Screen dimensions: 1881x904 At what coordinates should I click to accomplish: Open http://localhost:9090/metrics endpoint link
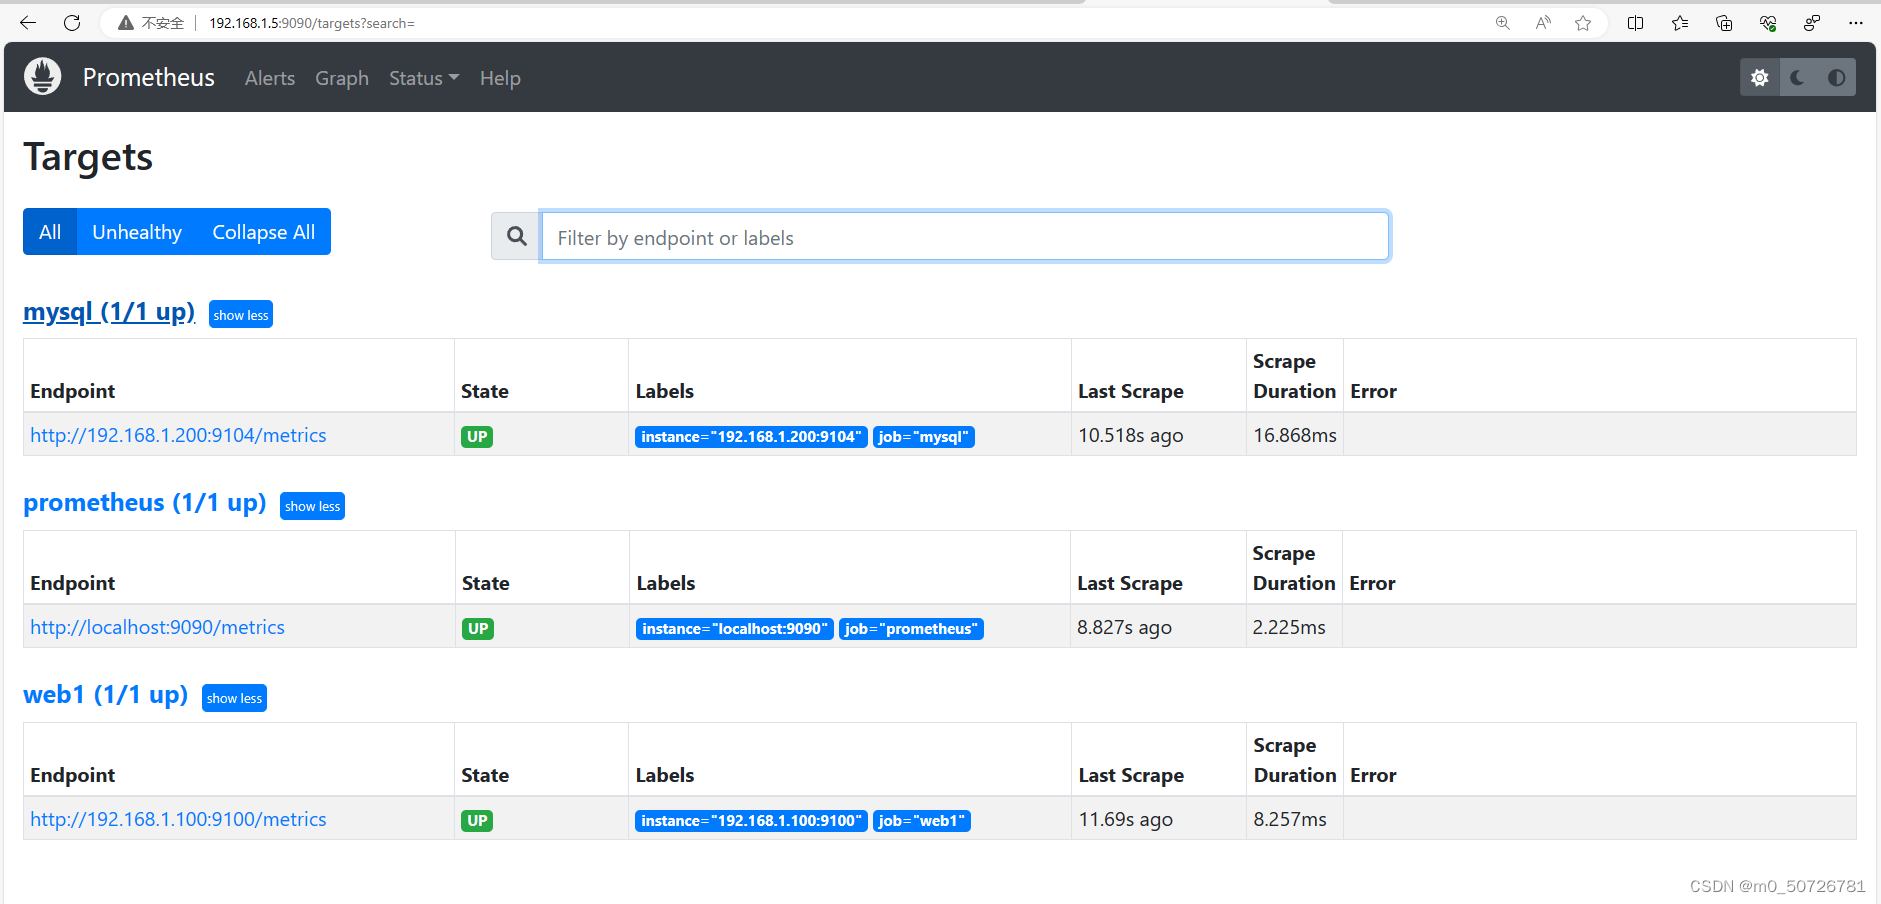pos(157,627)
